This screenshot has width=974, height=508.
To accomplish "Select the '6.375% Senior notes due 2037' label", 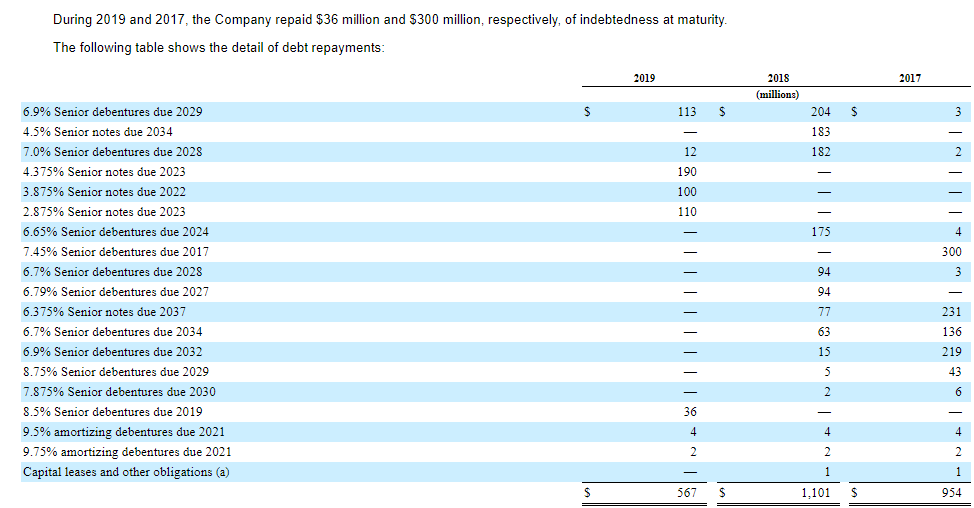I will click(x=104, y=312).
